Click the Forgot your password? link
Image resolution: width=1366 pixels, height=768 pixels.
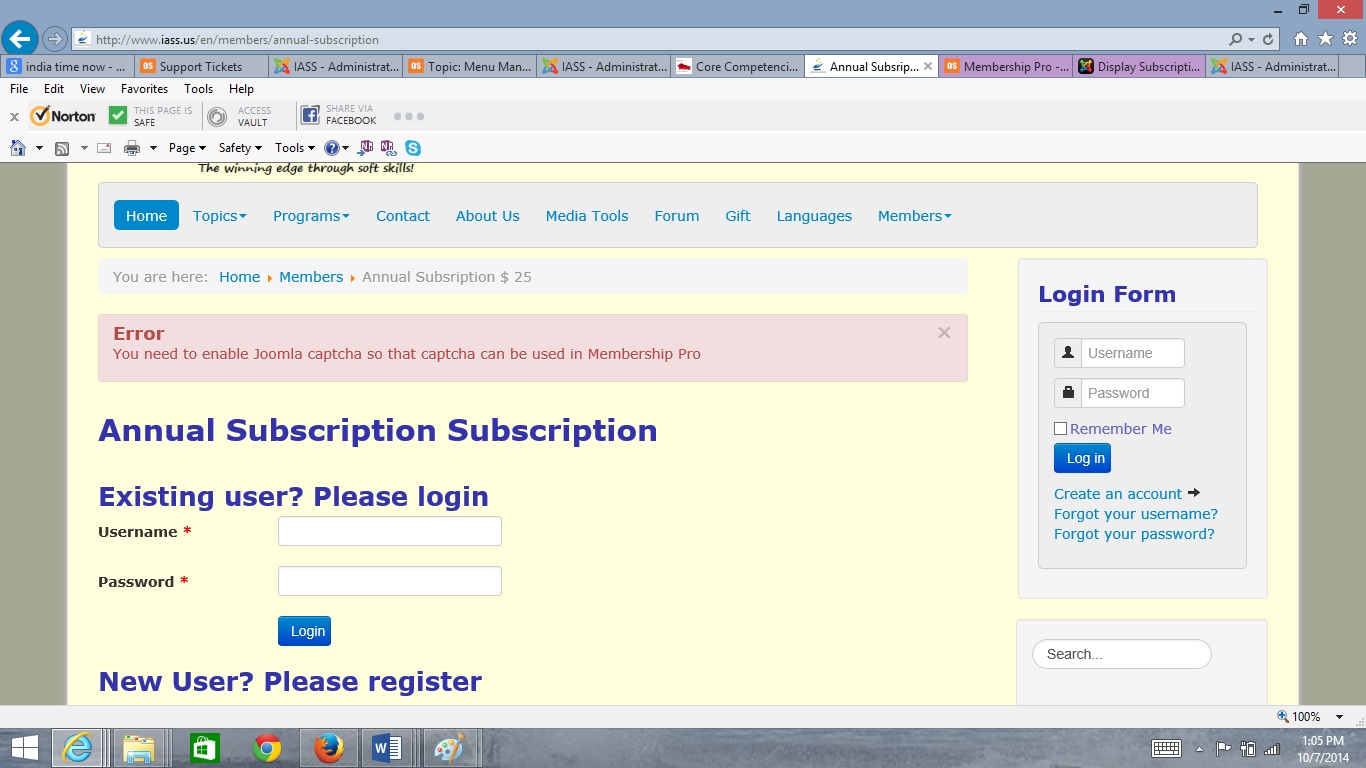pos(1134,534)
